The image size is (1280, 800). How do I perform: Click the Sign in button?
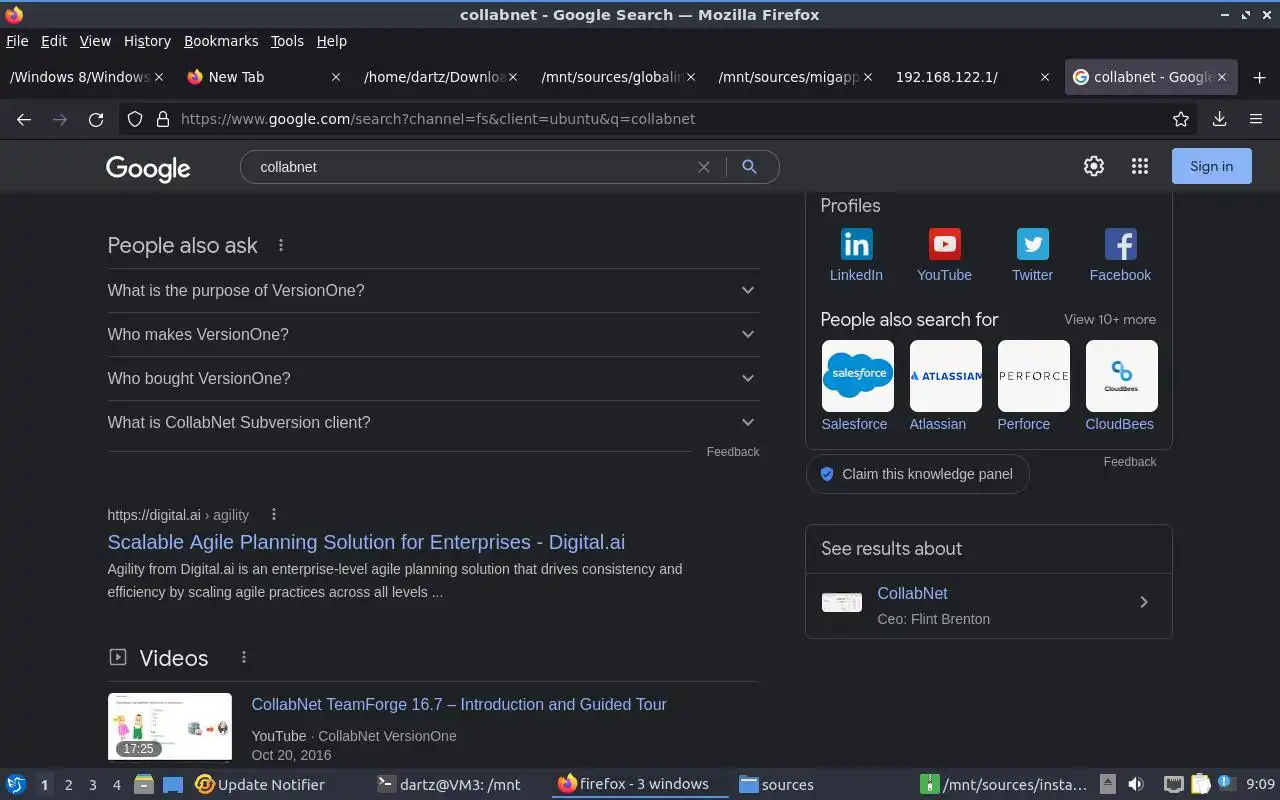pyautogui.click(x=1211, y=166)
